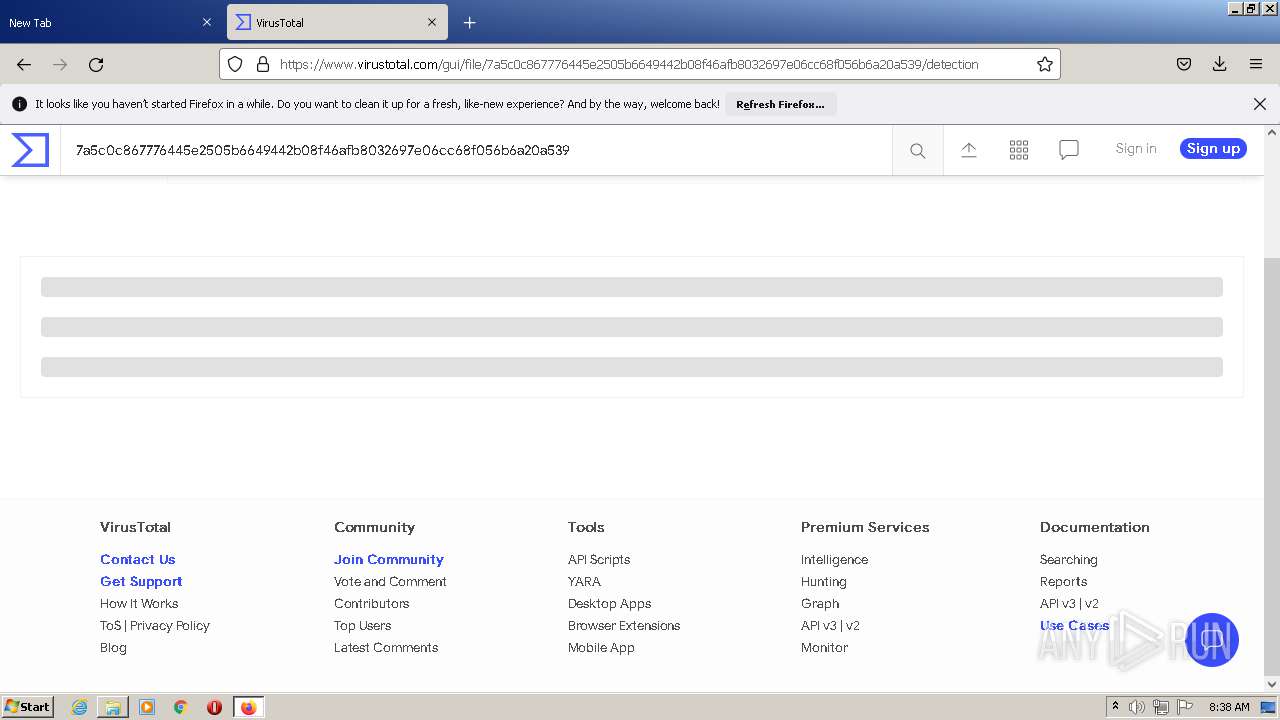
Task: Open the blue chat bubble widget
Action: (1212, 640)
